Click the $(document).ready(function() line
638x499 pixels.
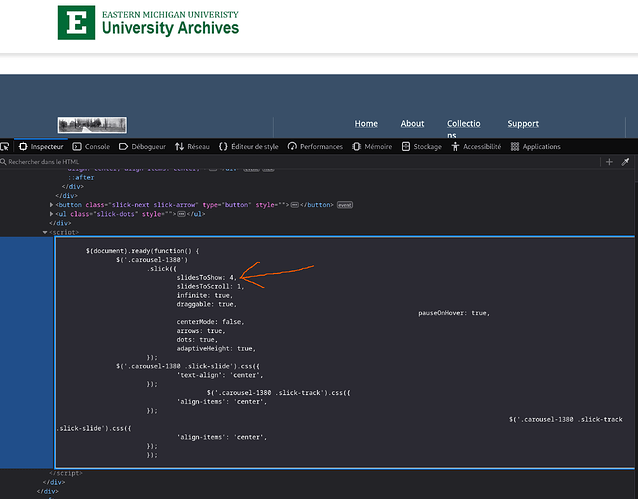coord(142,251)
